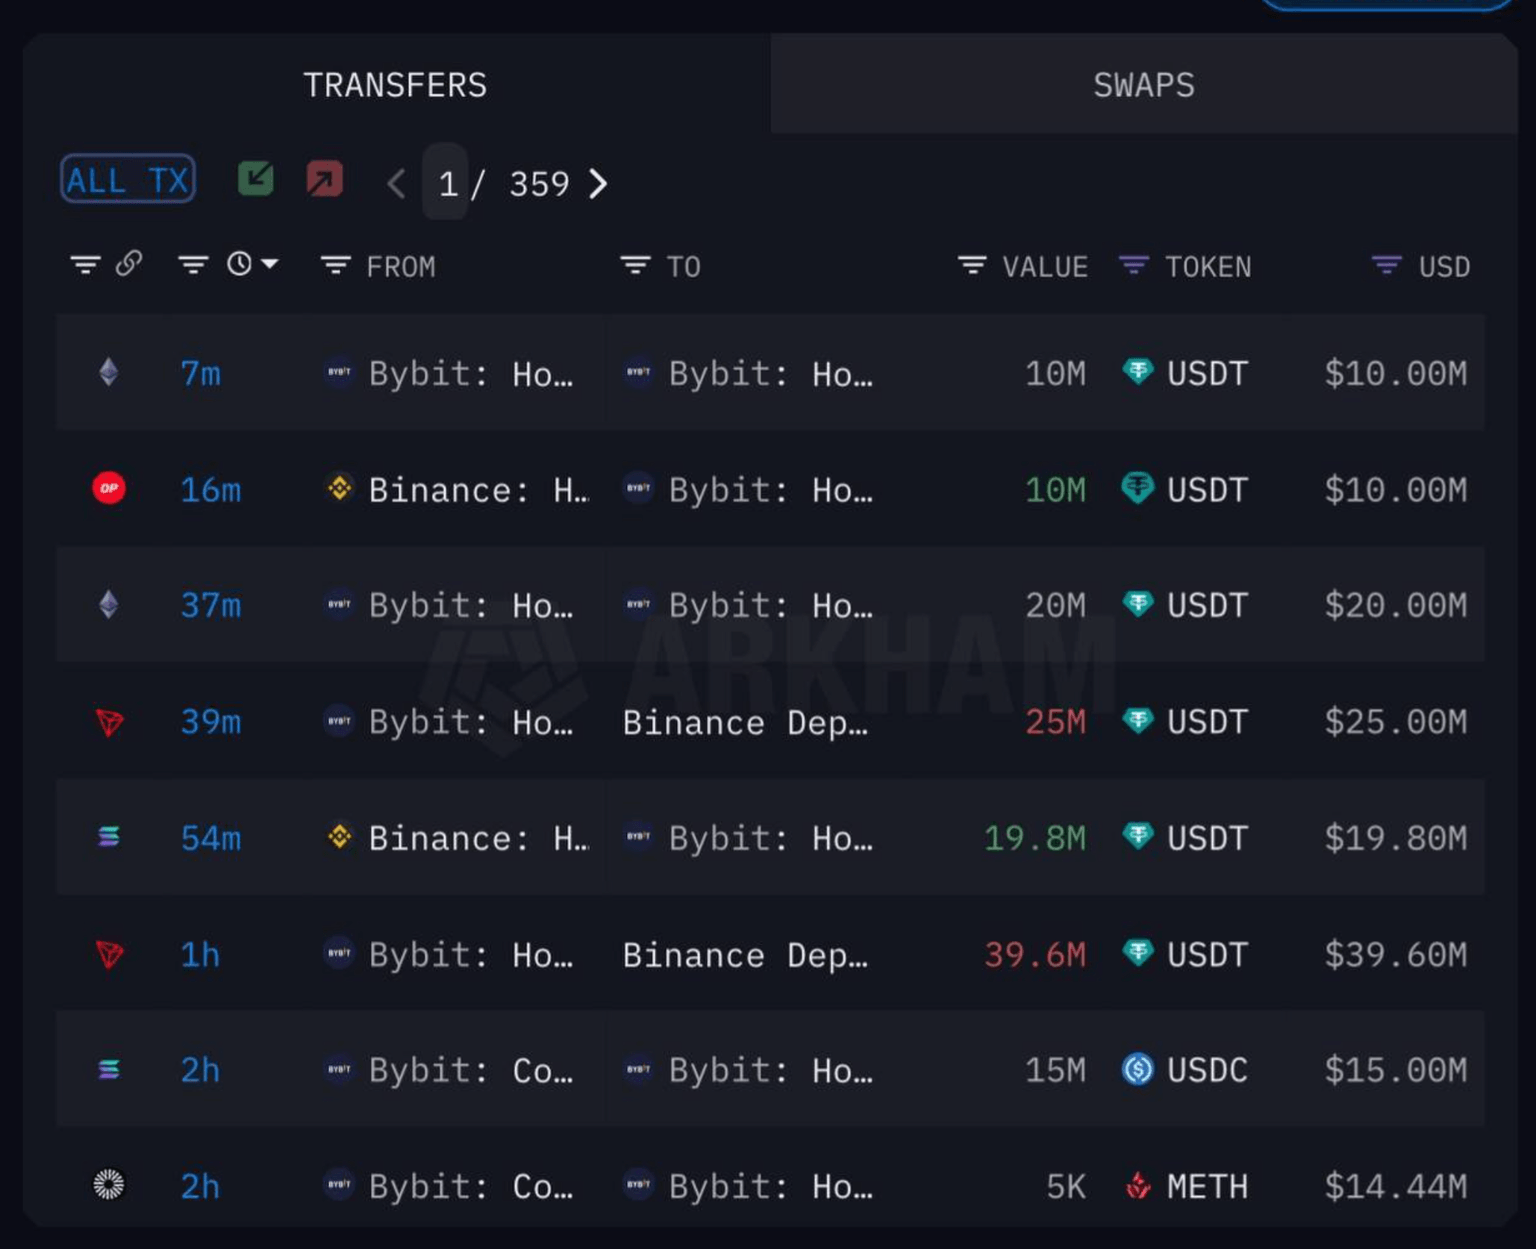Switch to the SWAPS tab

coord(1143,85)
